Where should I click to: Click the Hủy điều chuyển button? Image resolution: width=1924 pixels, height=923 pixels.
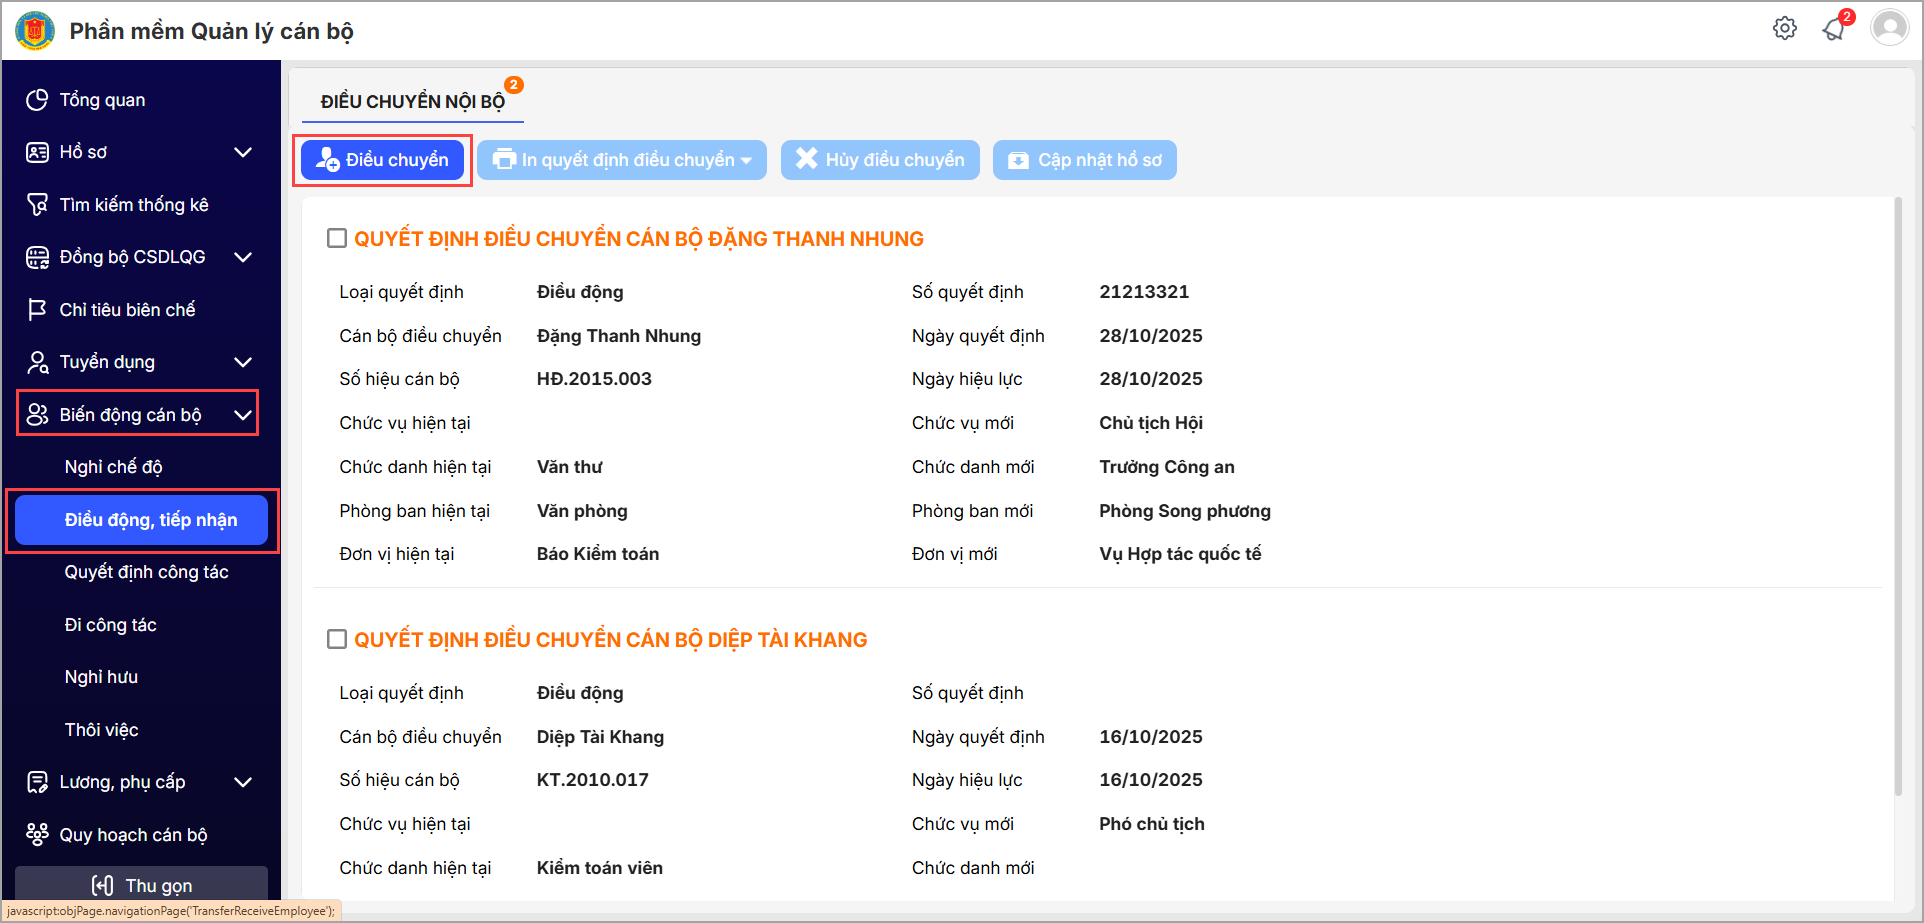point(880,160)
